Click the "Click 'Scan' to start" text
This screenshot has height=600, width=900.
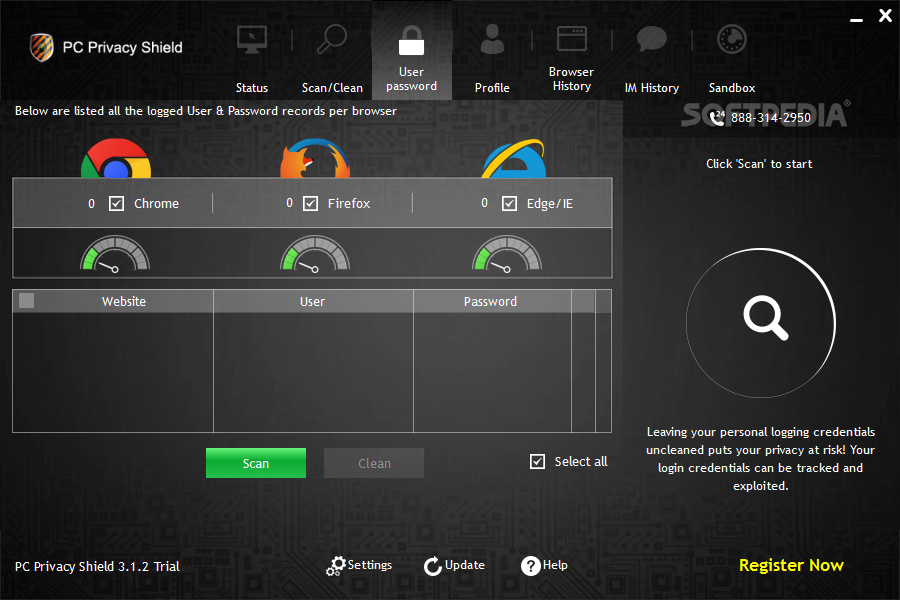759,164
